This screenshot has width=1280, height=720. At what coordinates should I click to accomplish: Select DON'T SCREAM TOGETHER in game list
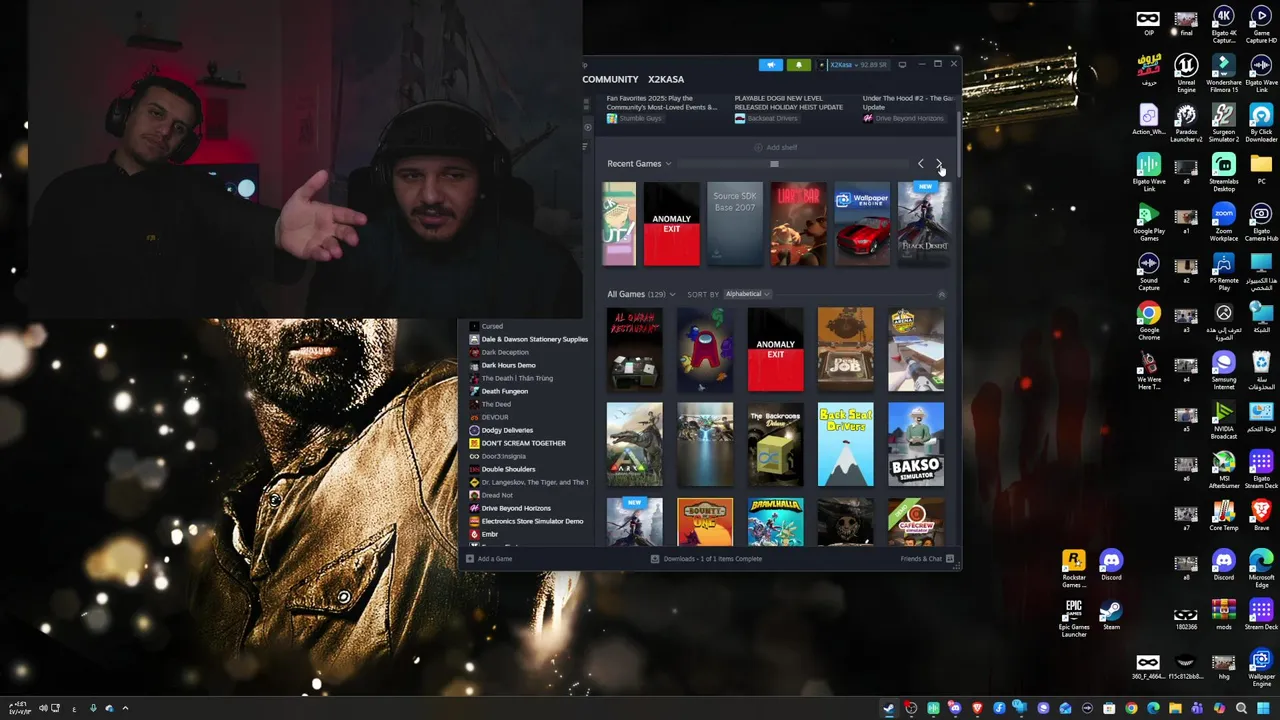coord(518,443)
